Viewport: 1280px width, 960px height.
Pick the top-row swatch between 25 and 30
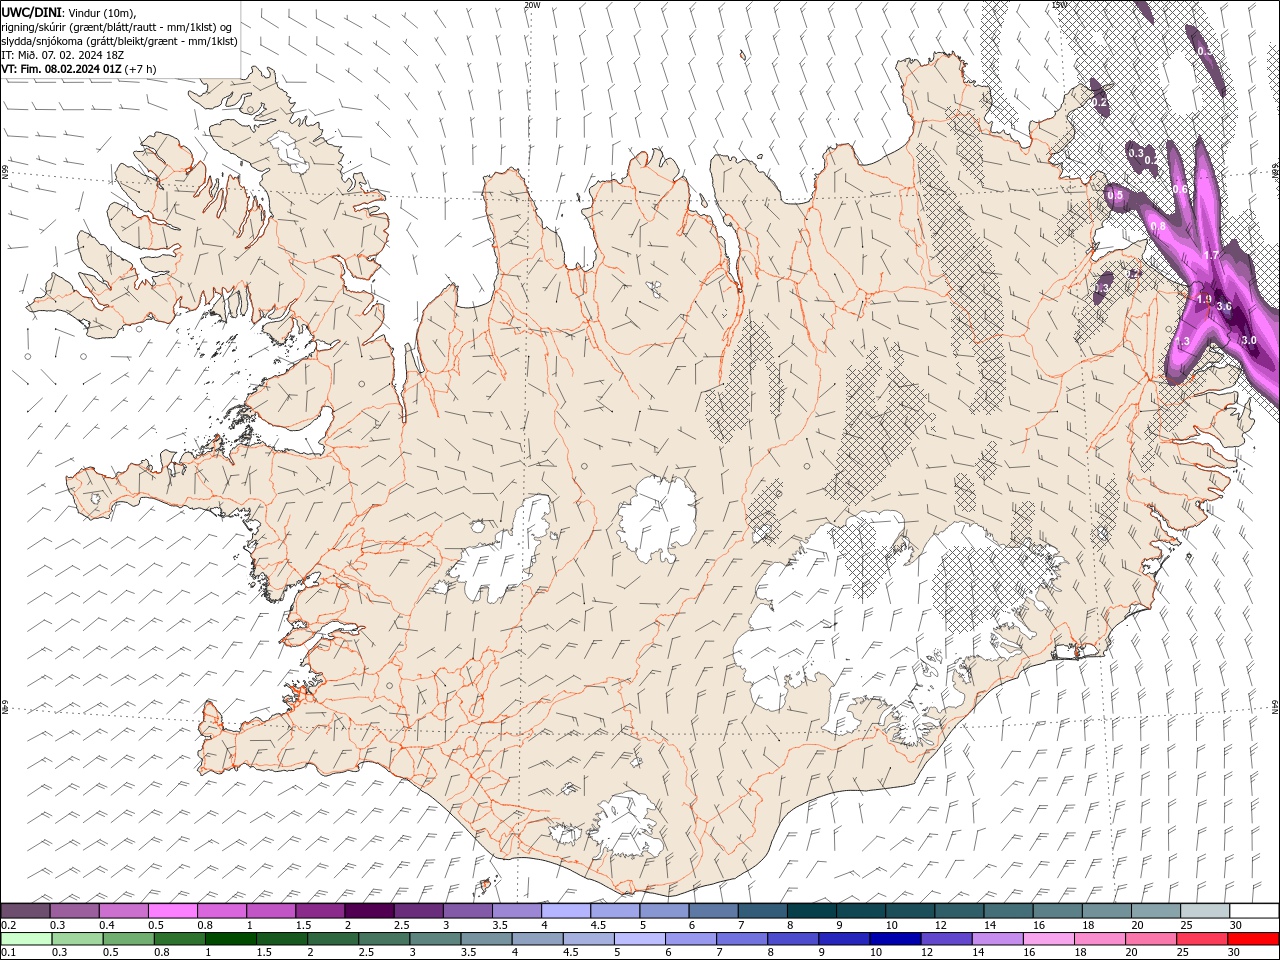point(1205,910)
